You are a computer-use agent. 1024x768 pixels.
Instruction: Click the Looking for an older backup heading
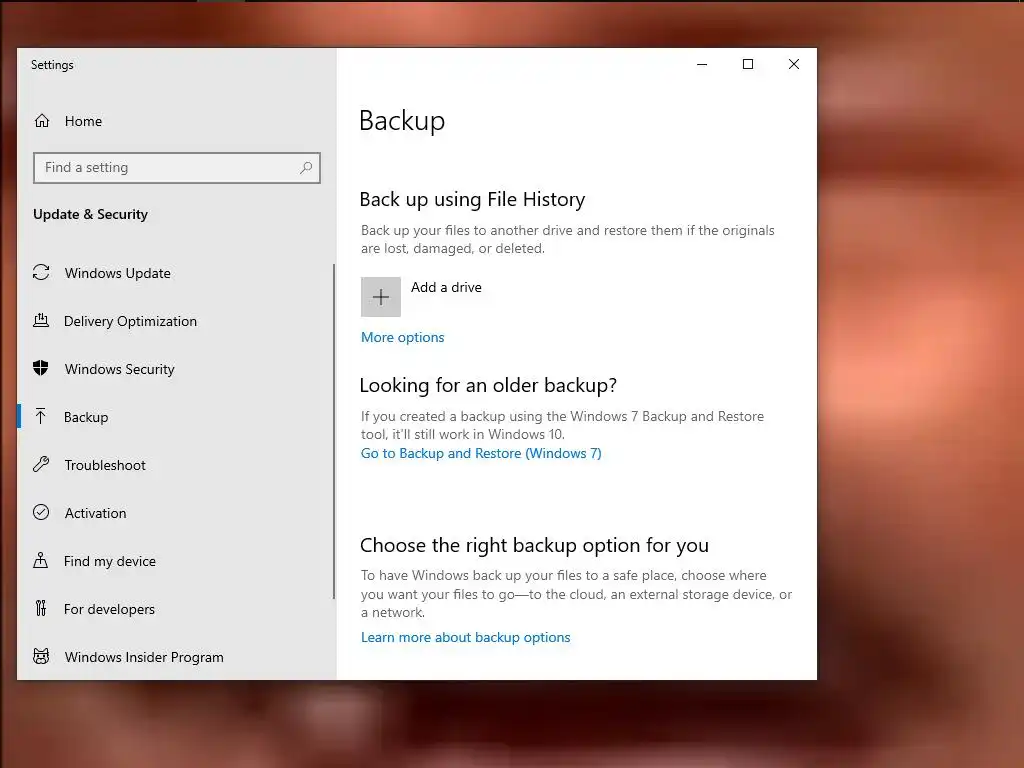tap(488, 385)
